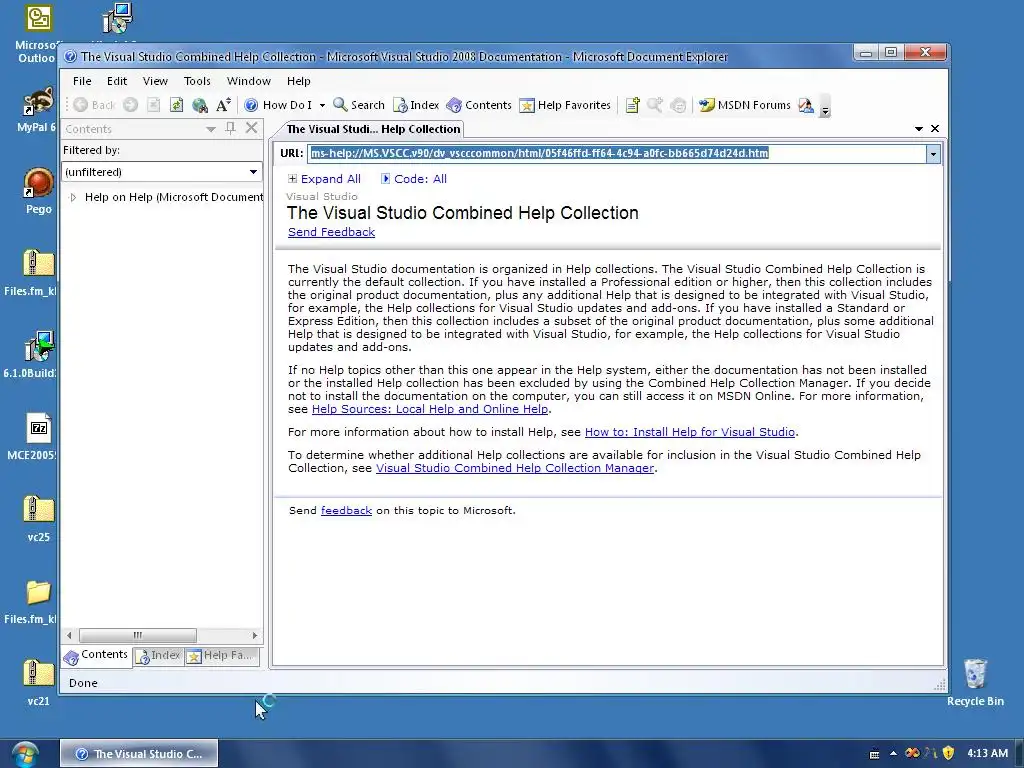Click the Contents panel right scroll arrow
The image size is (1024, 768).
pos(255,635)
